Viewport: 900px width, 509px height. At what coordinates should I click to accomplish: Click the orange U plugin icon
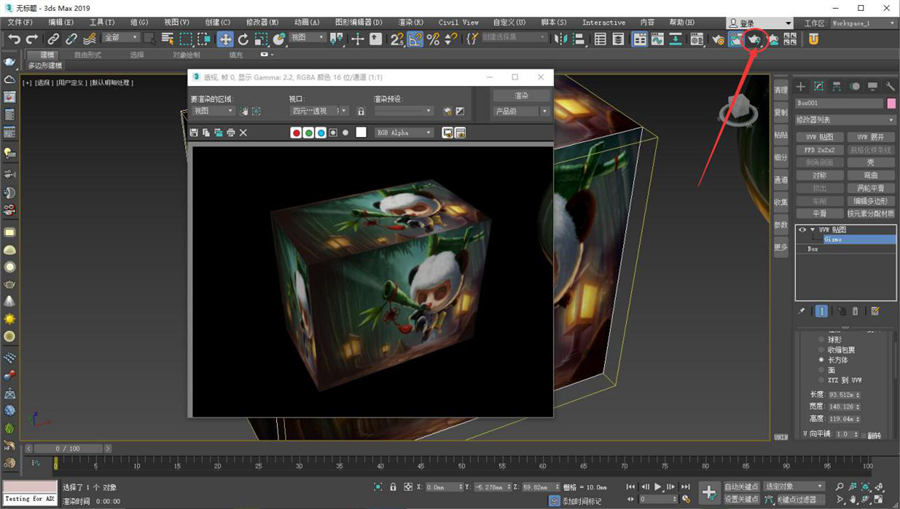pos(813,39)
